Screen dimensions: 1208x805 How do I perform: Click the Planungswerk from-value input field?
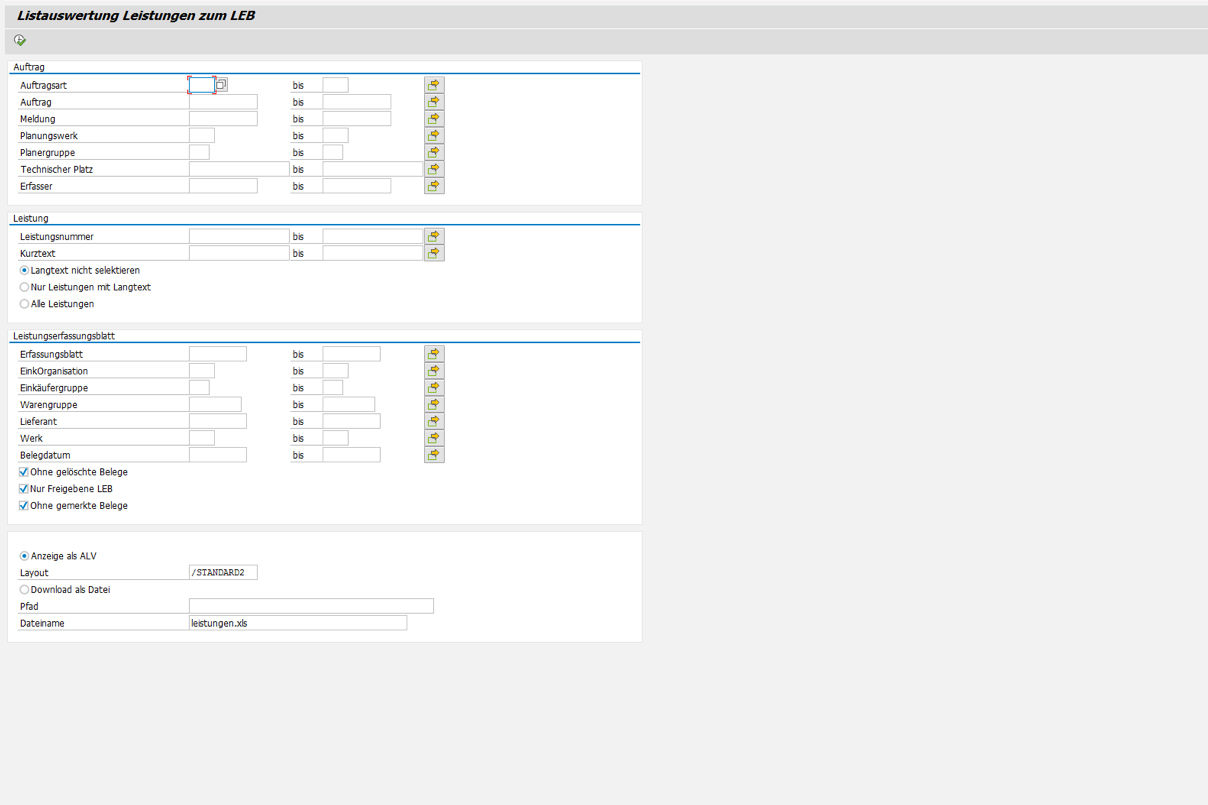click(201, 136)
